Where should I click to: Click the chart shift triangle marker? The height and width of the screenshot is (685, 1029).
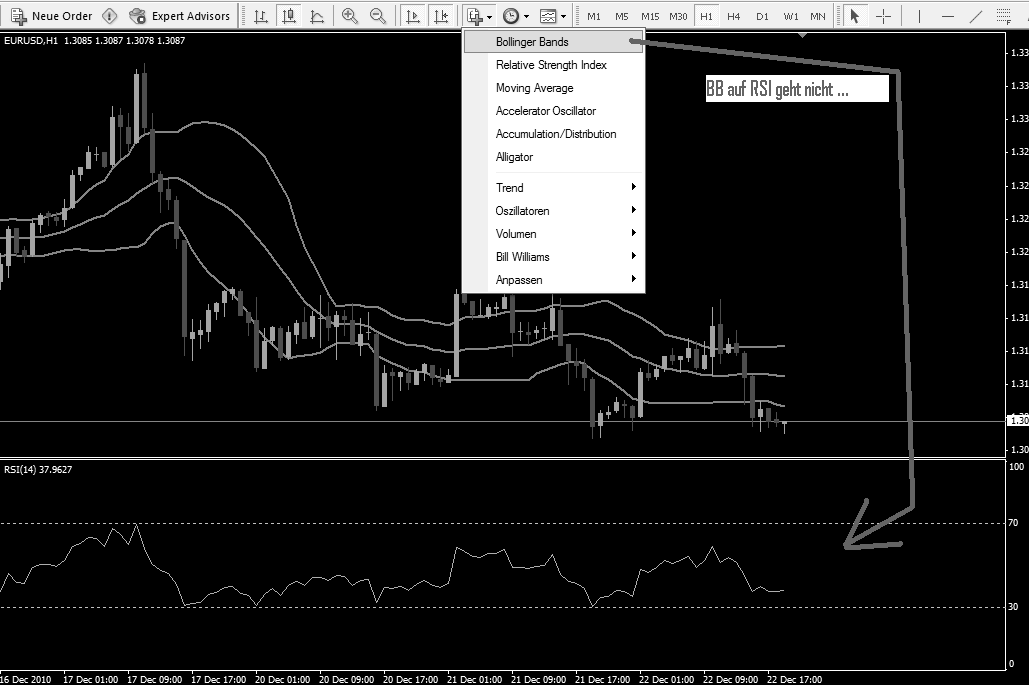(803, 35)
